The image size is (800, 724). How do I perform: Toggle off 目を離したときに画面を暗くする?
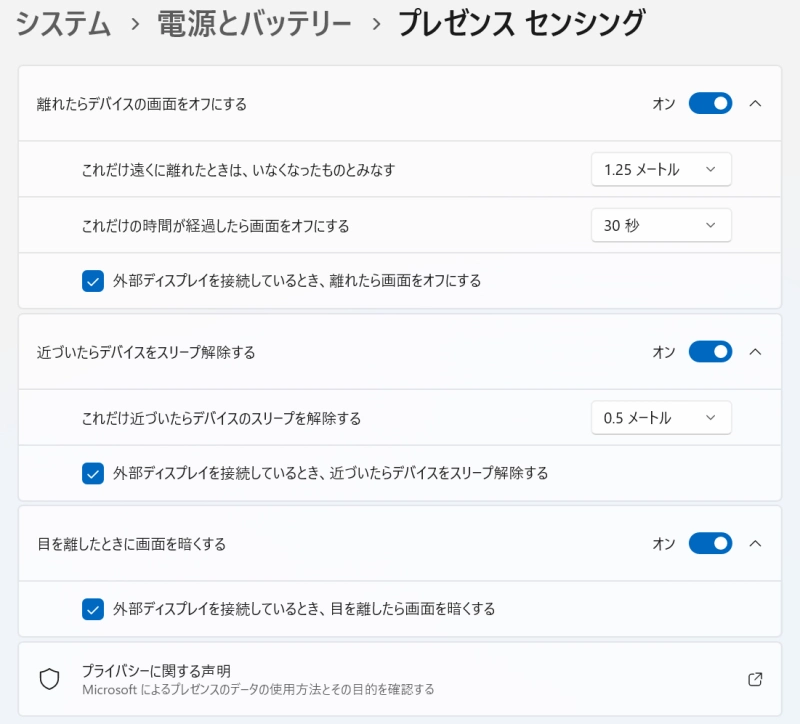tap(709, 543)
